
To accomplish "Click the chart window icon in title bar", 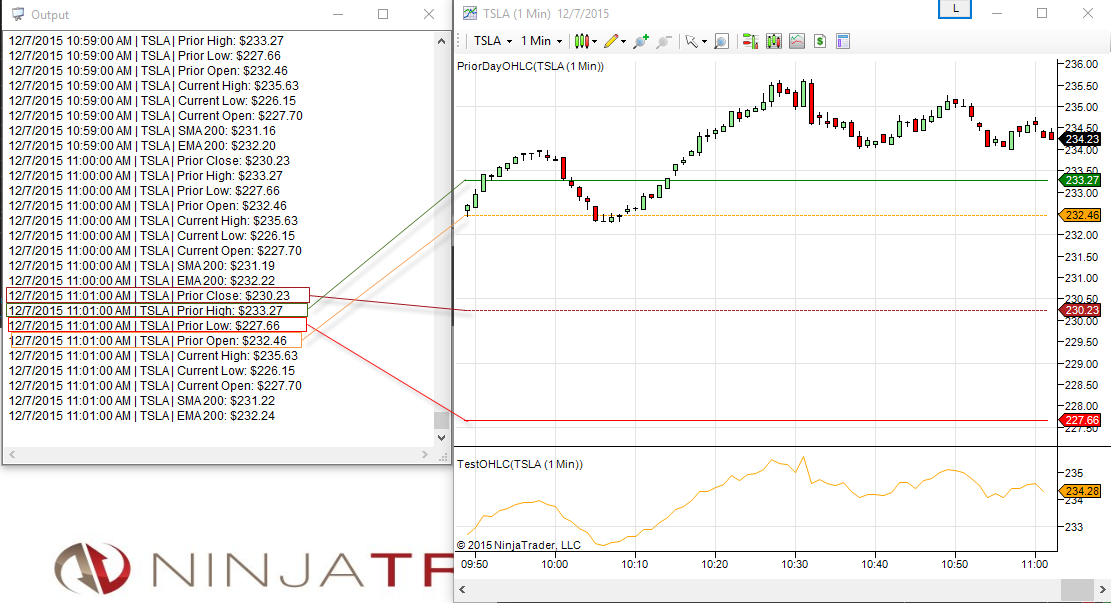I will 469,13.
